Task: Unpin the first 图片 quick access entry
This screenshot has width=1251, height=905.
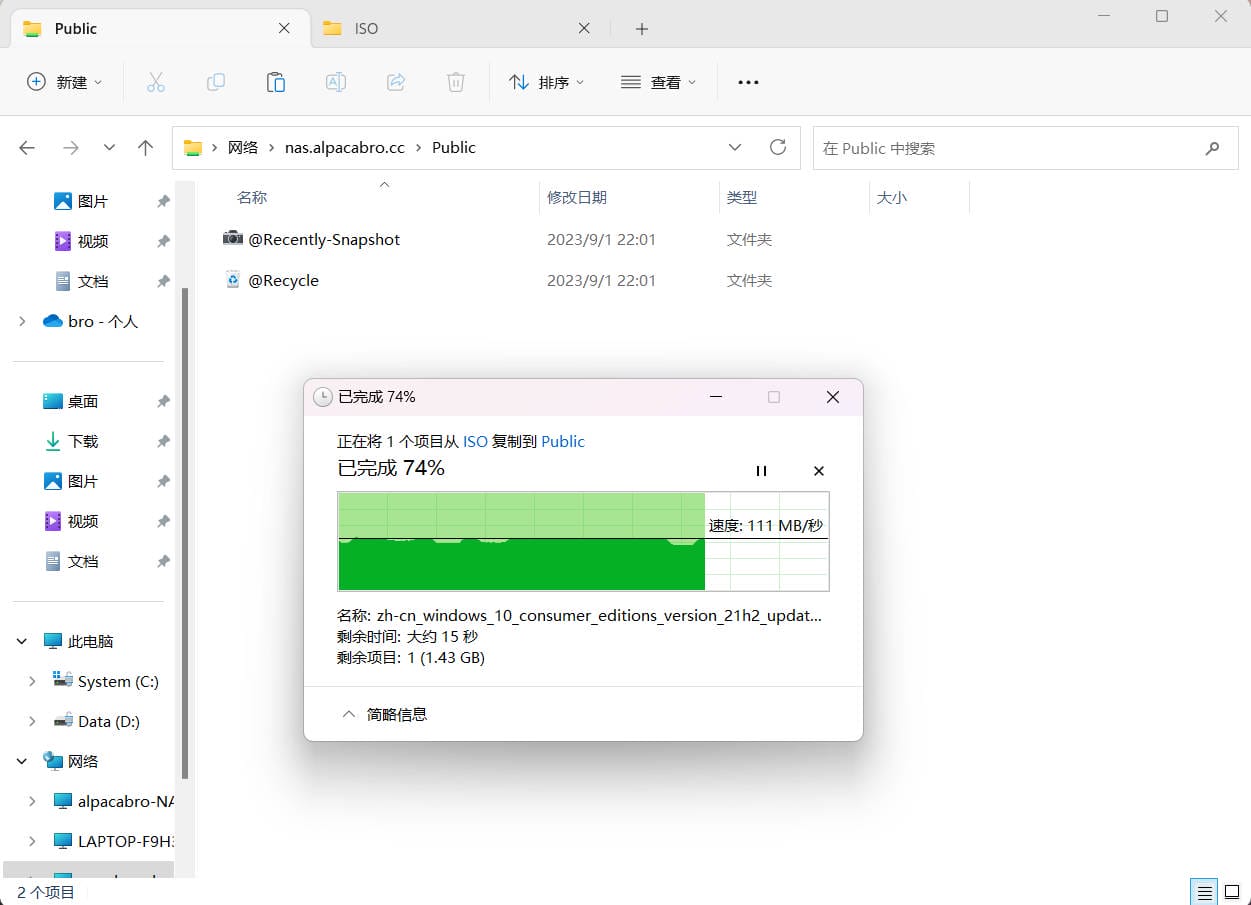Action: (163, 201)
